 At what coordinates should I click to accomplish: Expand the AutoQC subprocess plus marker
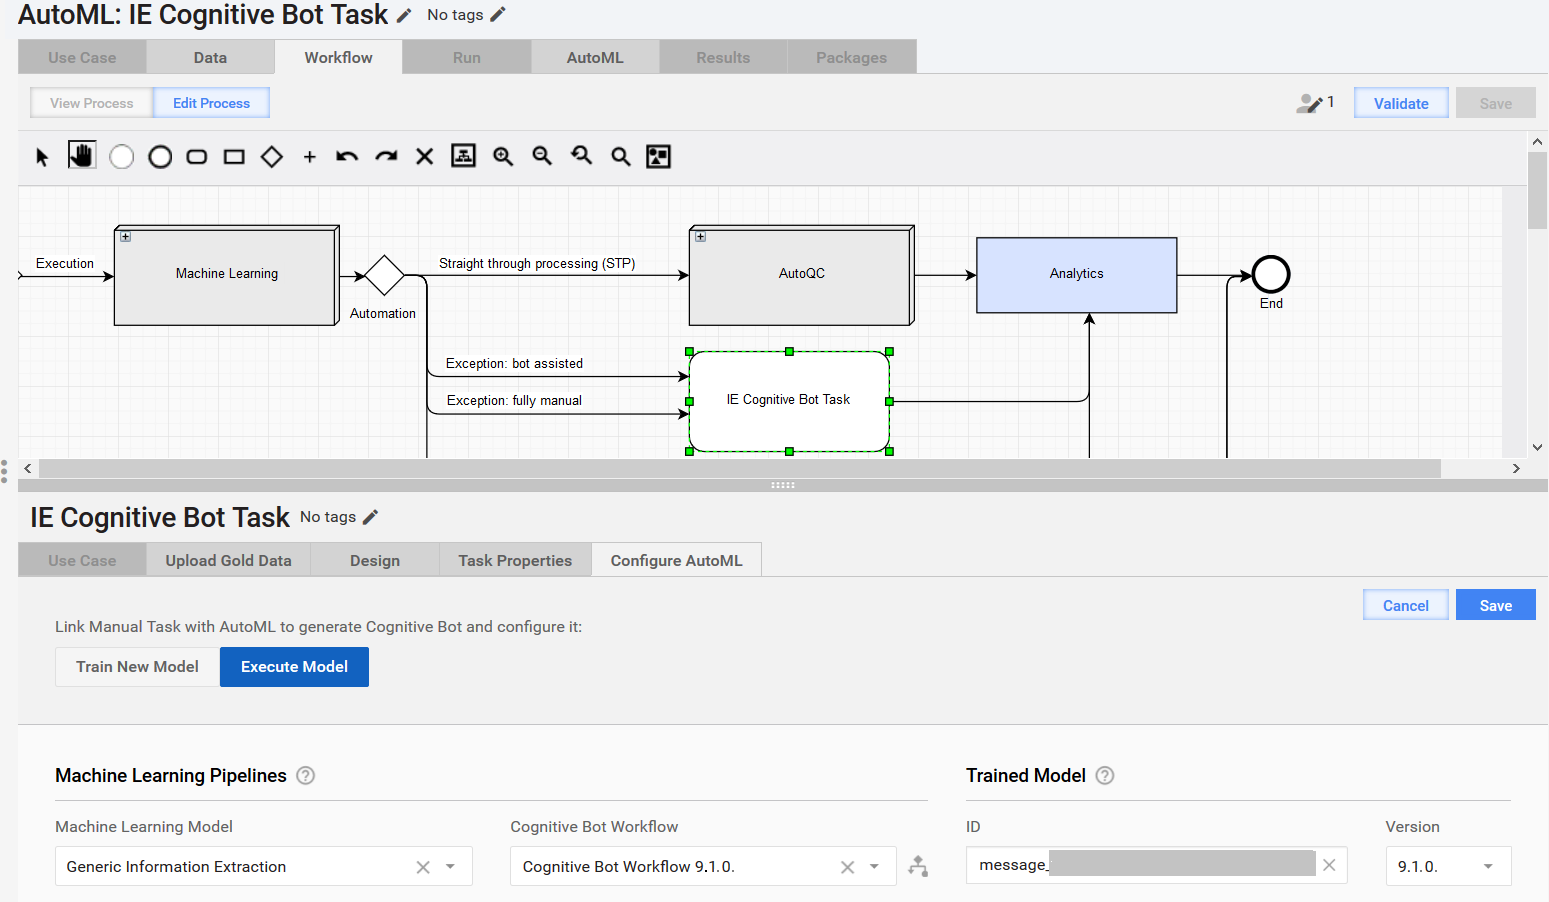(x=701, y=237)
